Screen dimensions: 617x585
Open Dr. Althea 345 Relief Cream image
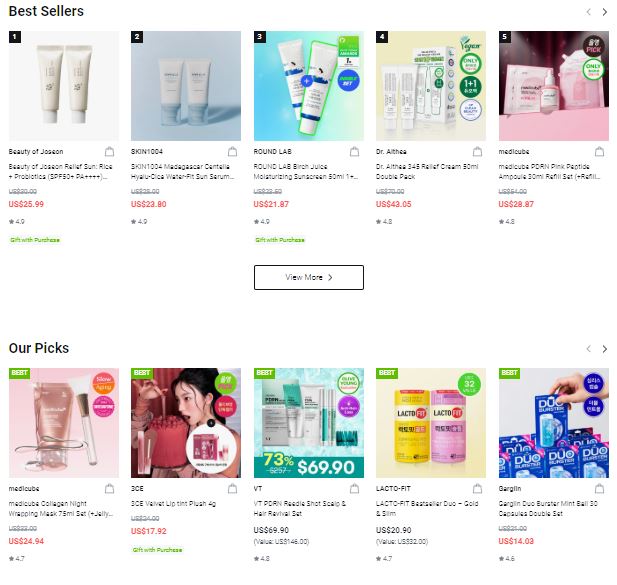click(431, 85)
